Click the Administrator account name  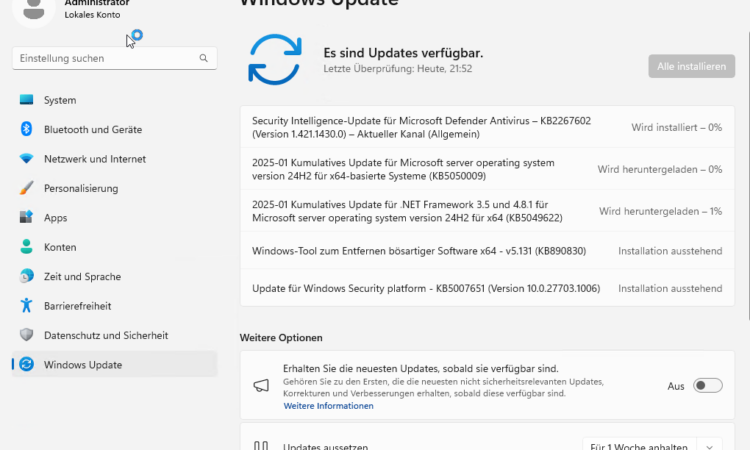click(97, 3)
